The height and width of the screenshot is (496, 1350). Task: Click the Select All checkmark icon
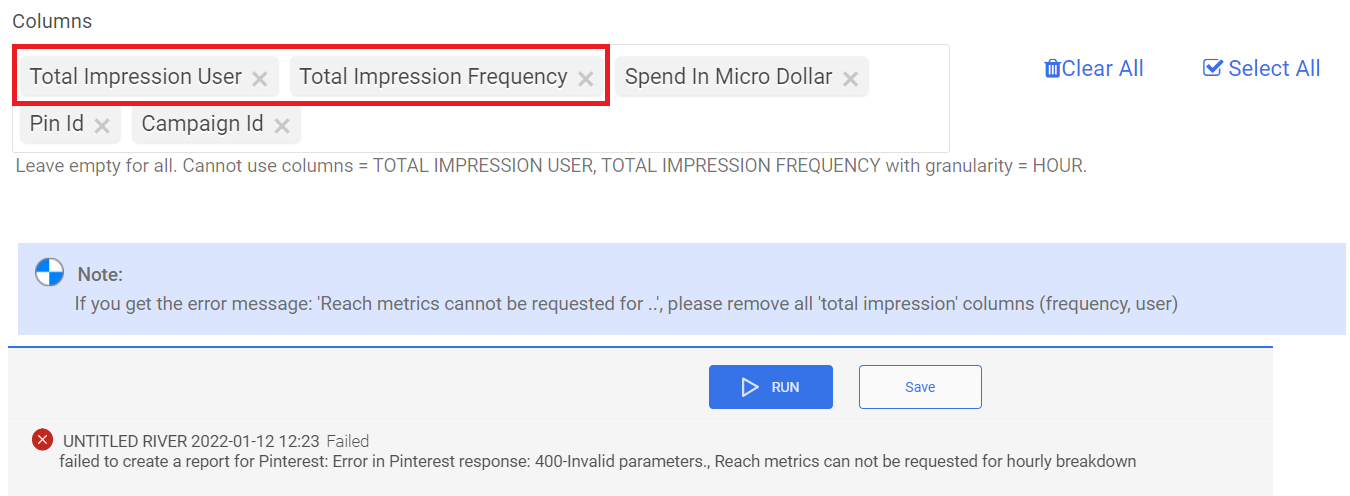1212,68
